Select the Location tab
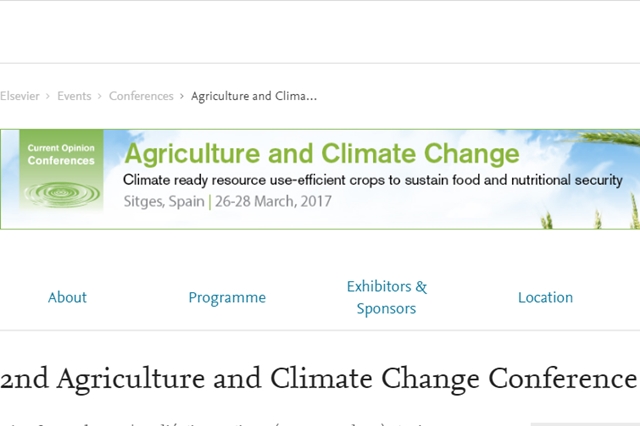 545,297
